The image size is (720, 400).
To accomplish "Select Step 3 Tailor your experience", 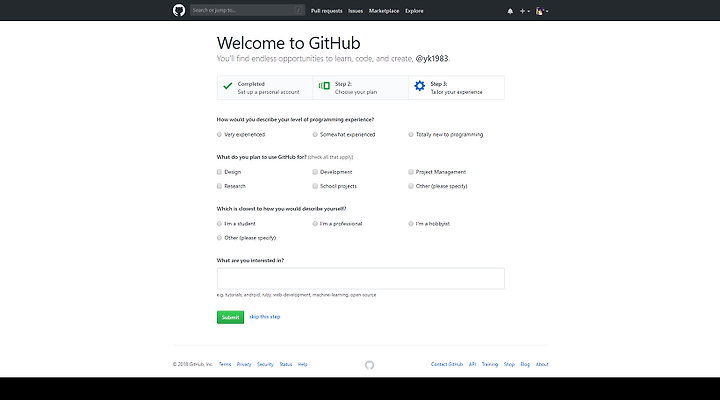I will (x=456, y=88).
